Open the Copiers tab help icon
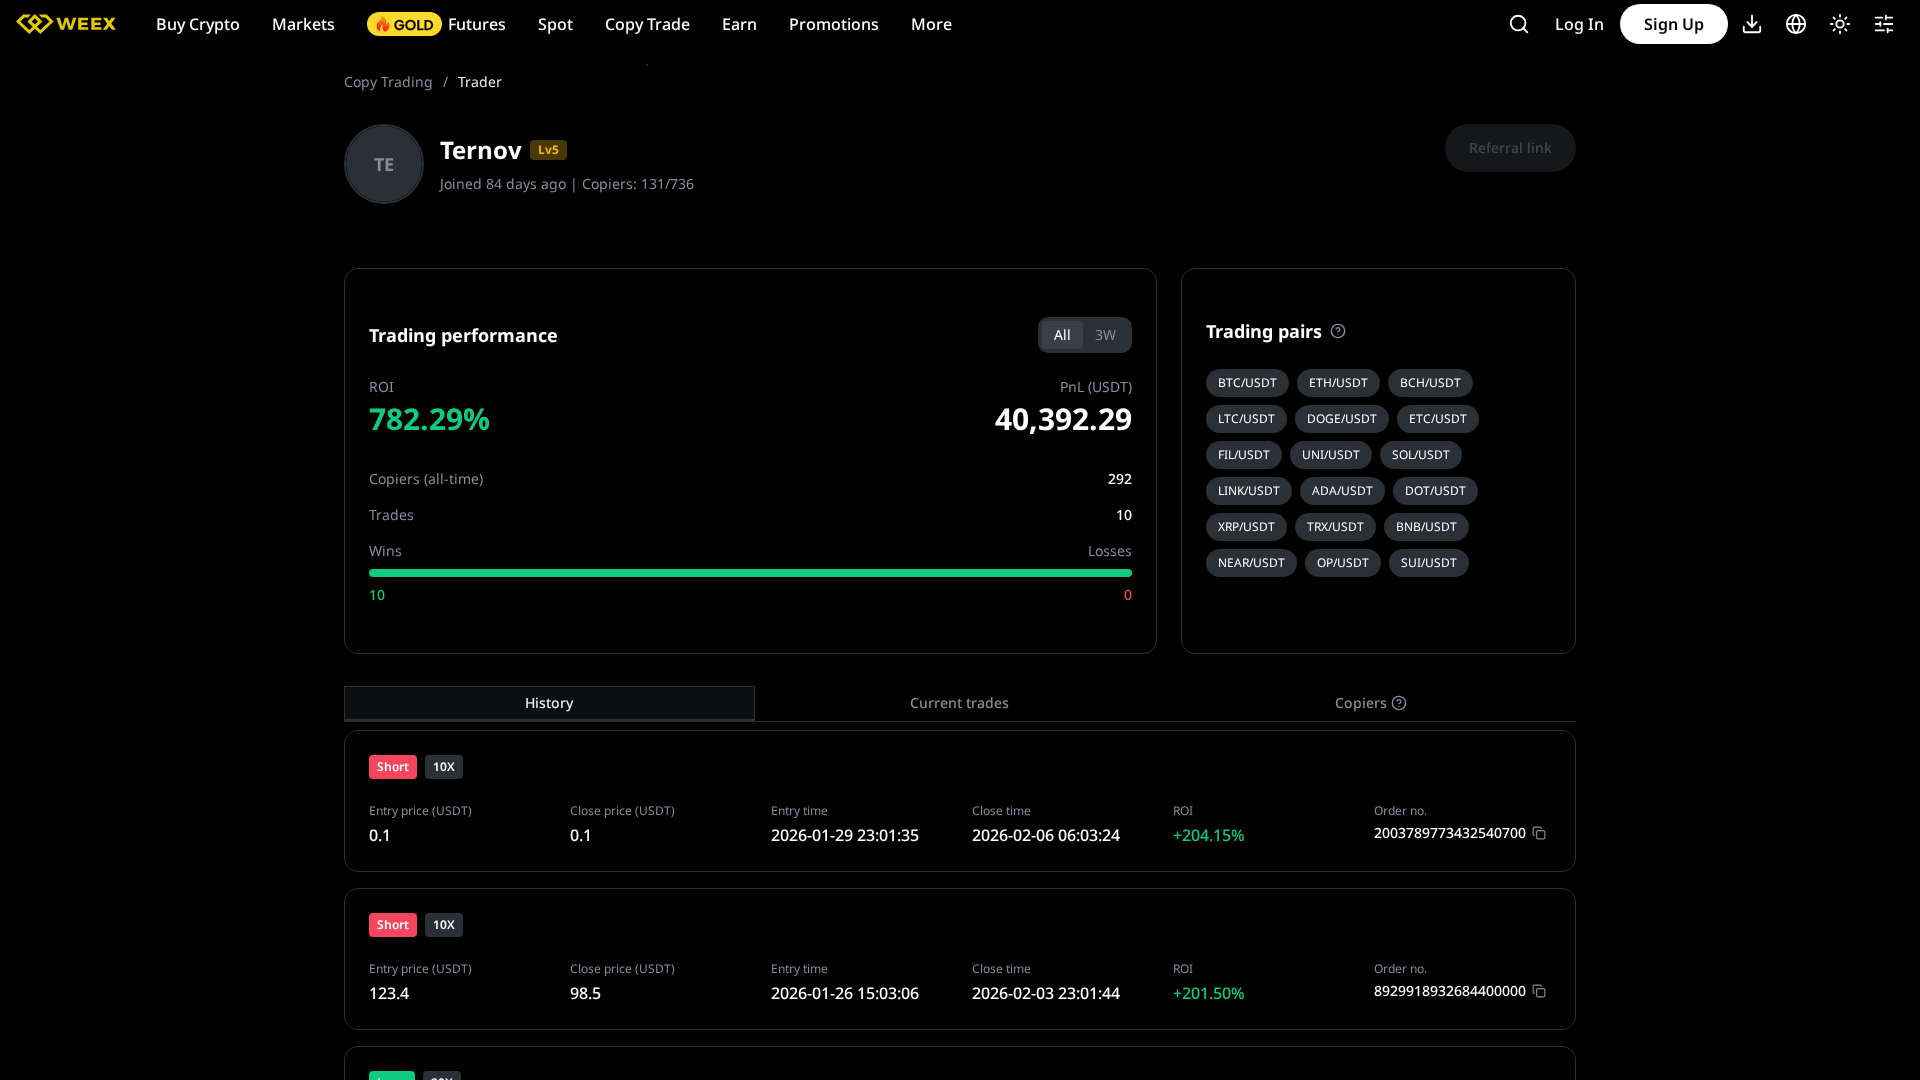Viewport: 1920px width, 1080px height. coord(1400,703)
